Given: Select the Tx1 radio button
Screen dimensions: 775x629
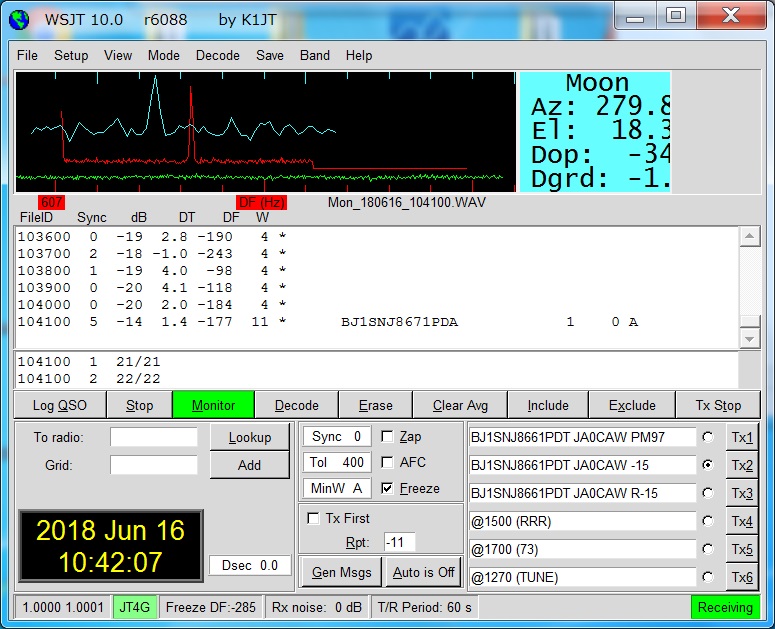Looking at the screenshot, I should click(x=708, y=437).
